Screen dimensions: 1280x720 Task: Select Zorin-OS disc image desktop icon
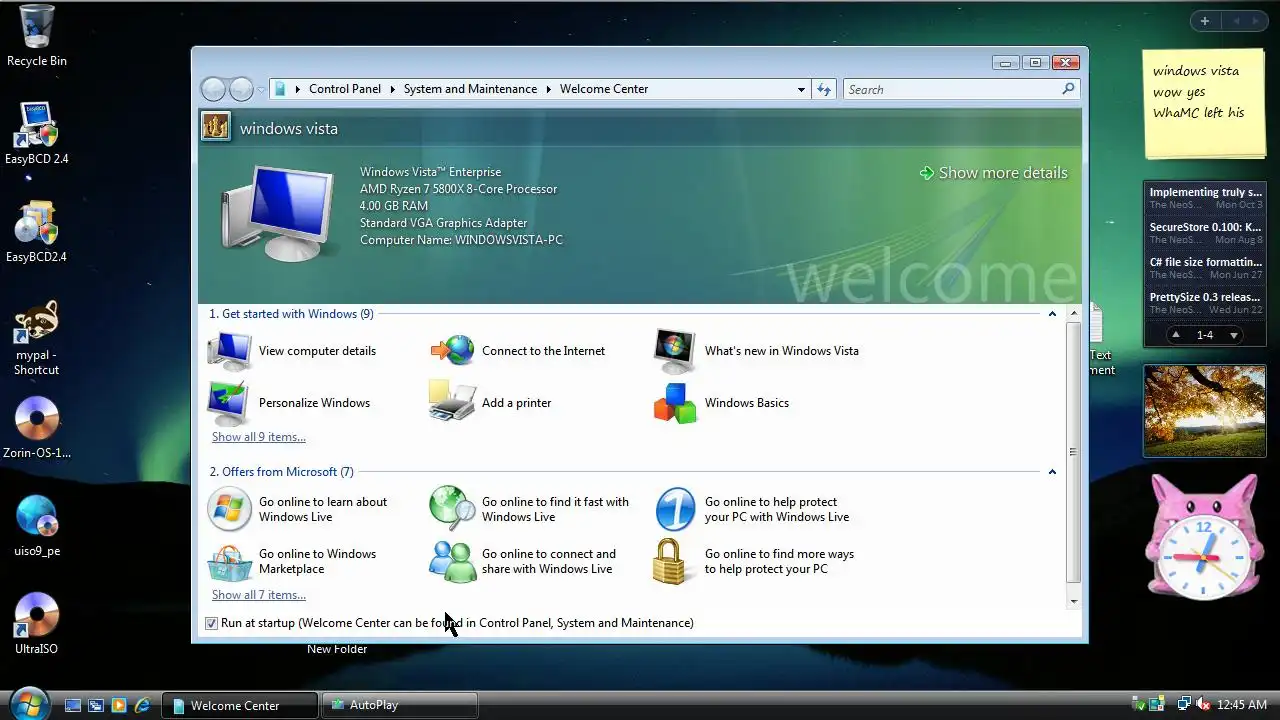(37, 427)
